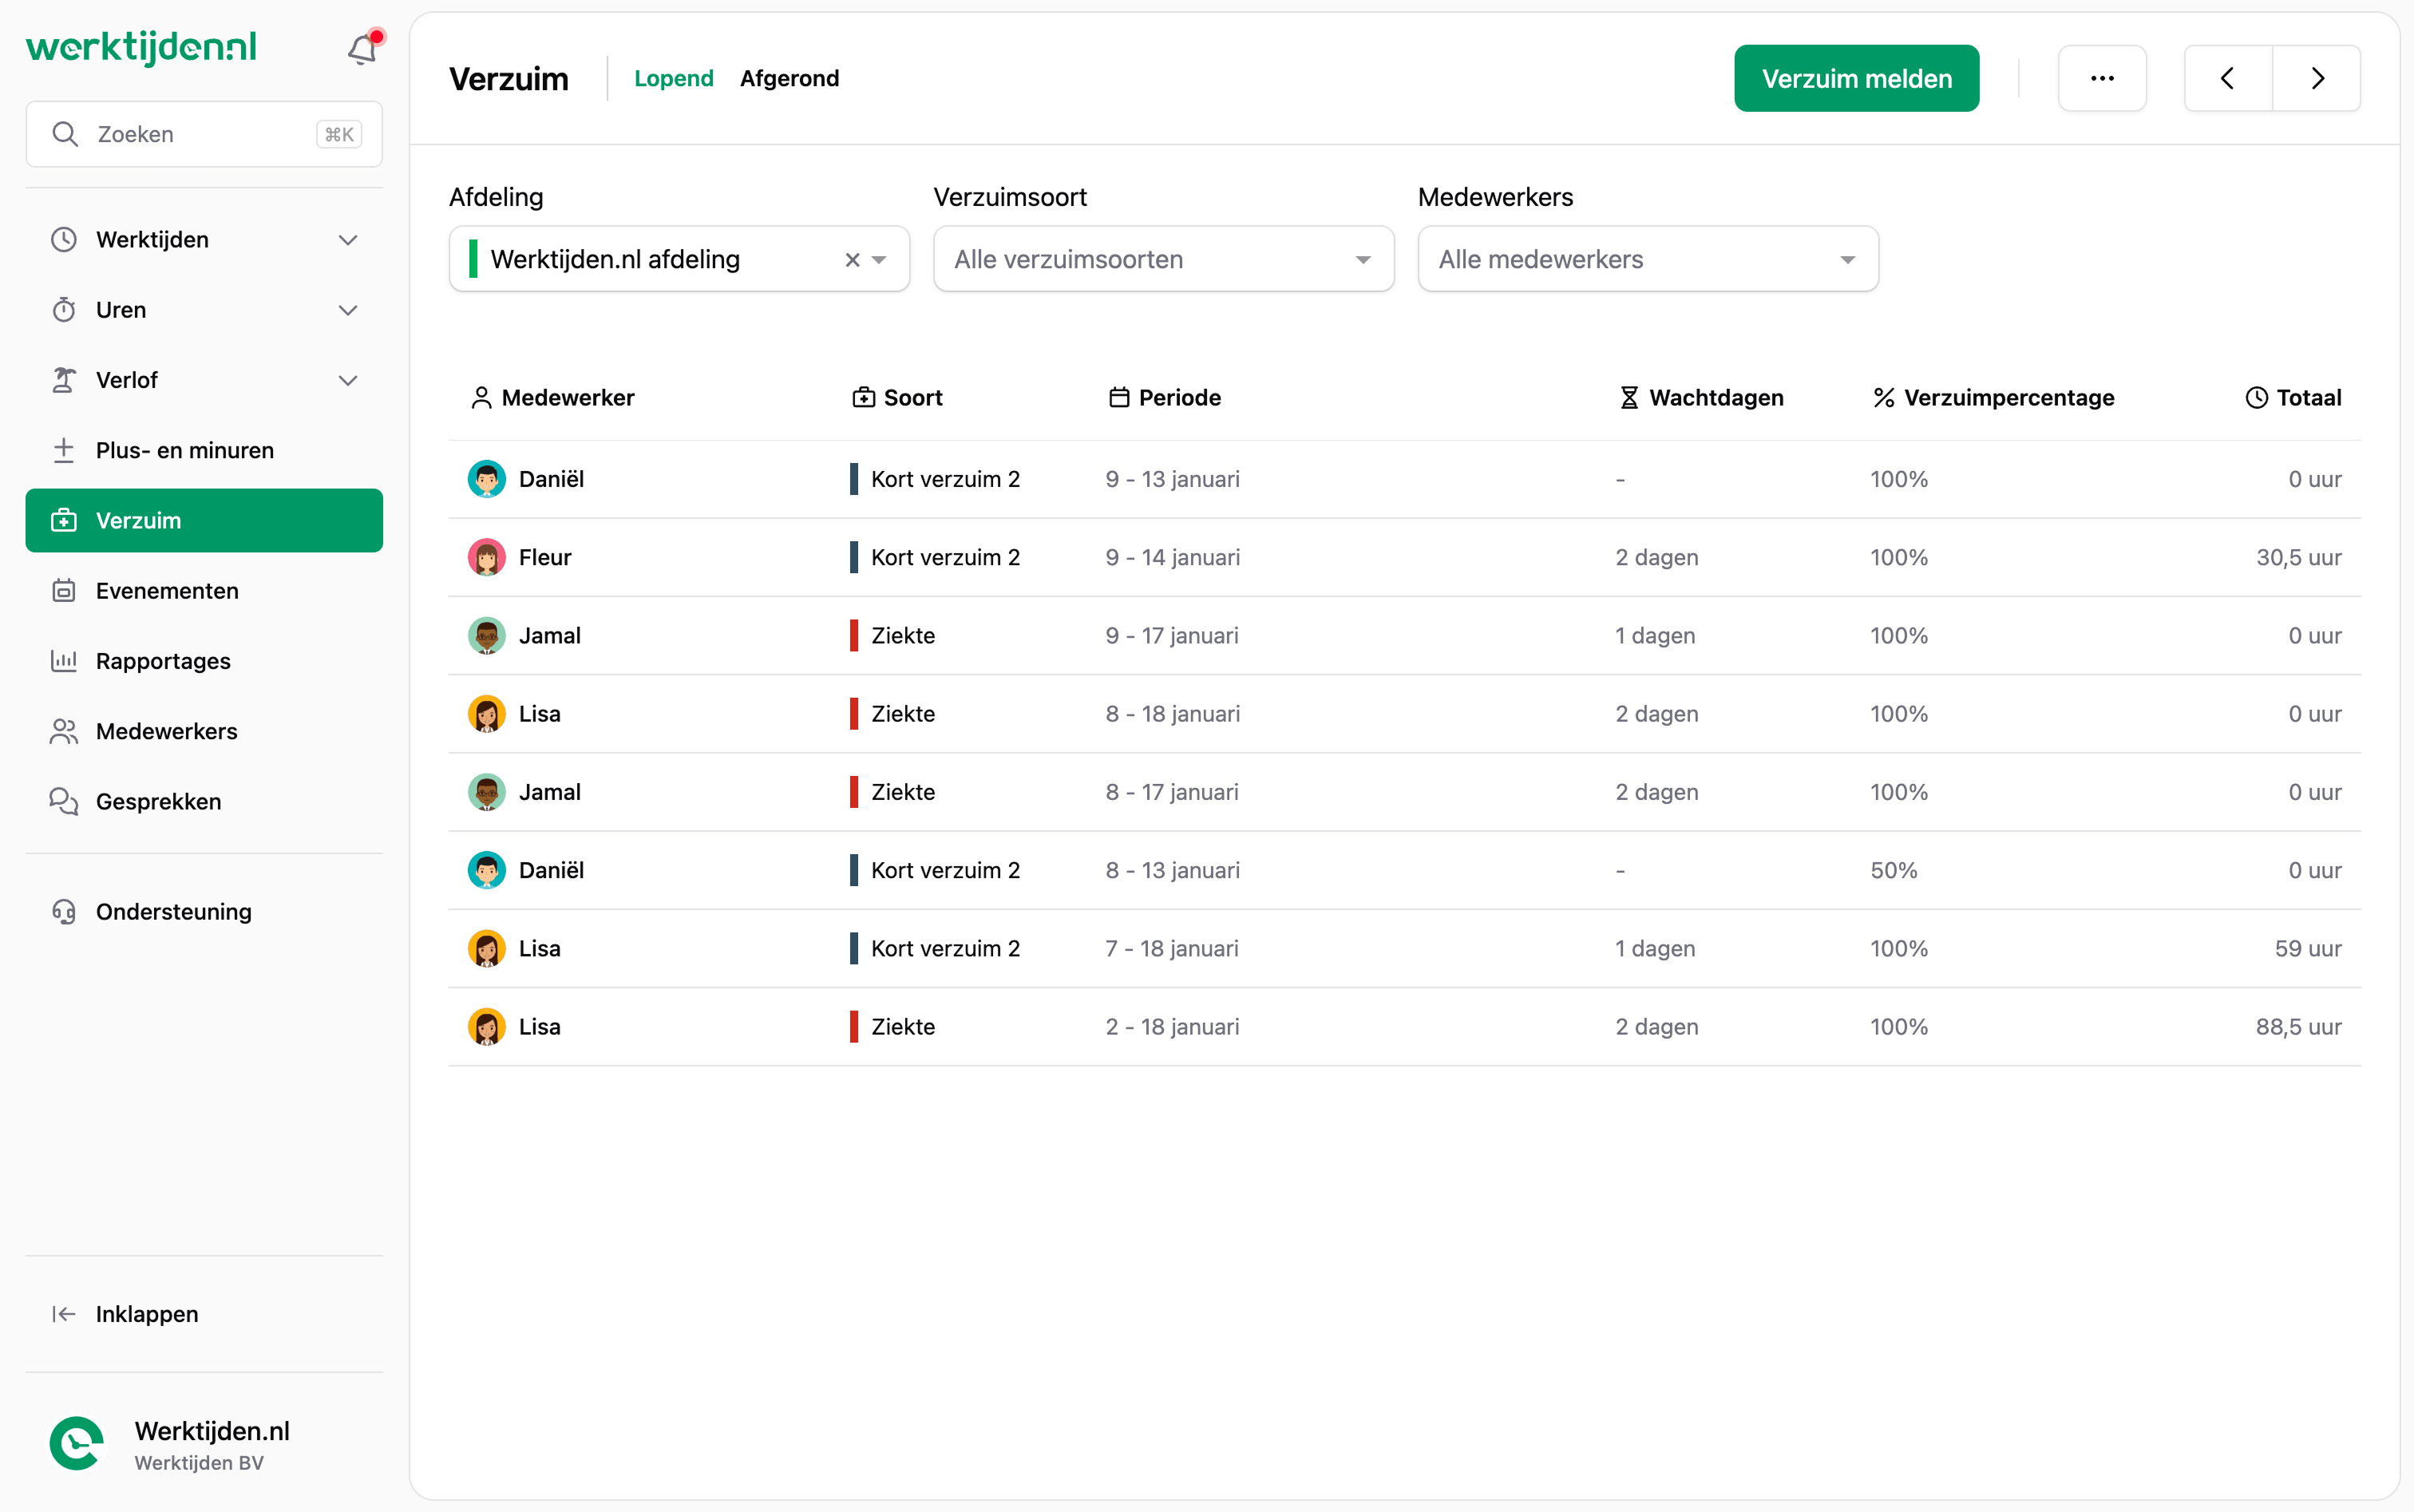The height and width of the screenshot is (1512, 2414).
Task: Click the Evenementen calendar icon
Action: click(64, 591)
